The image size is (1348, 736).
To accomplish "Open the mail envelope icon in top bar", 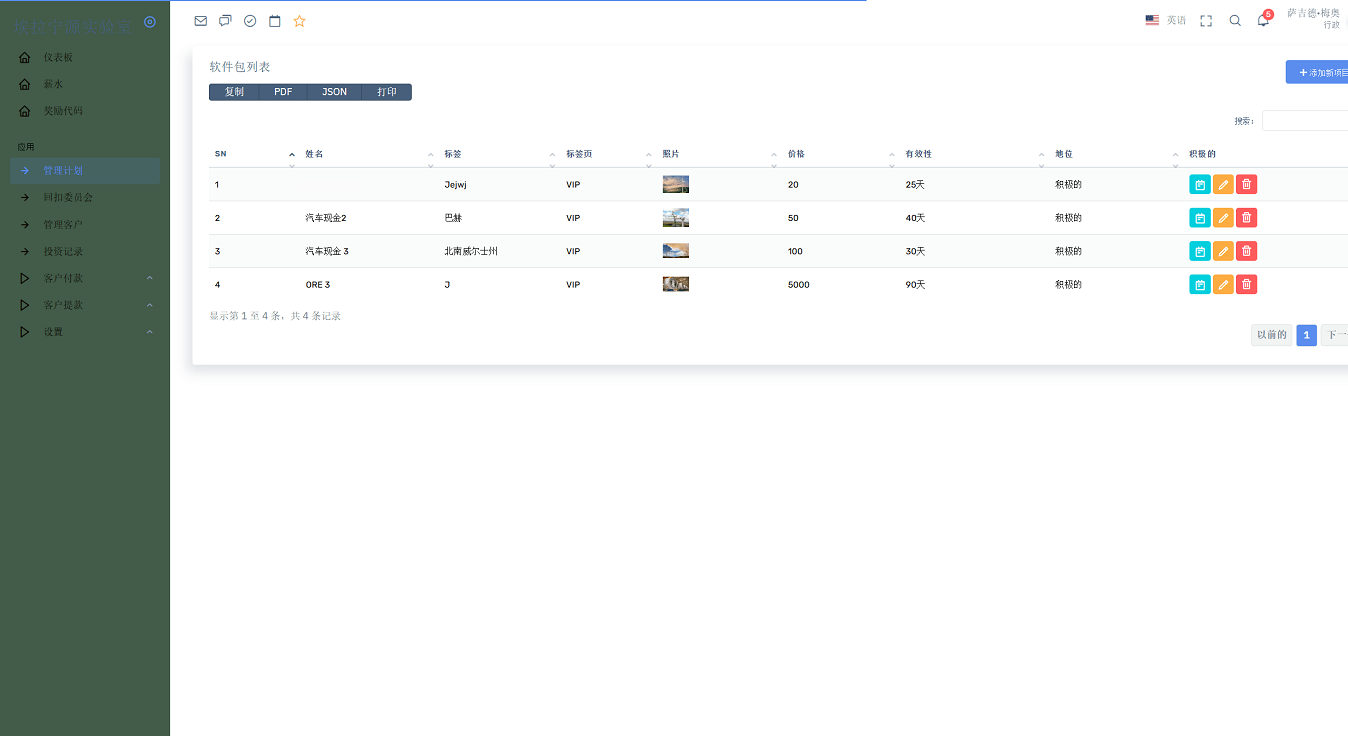I will [x=201, y=21].
